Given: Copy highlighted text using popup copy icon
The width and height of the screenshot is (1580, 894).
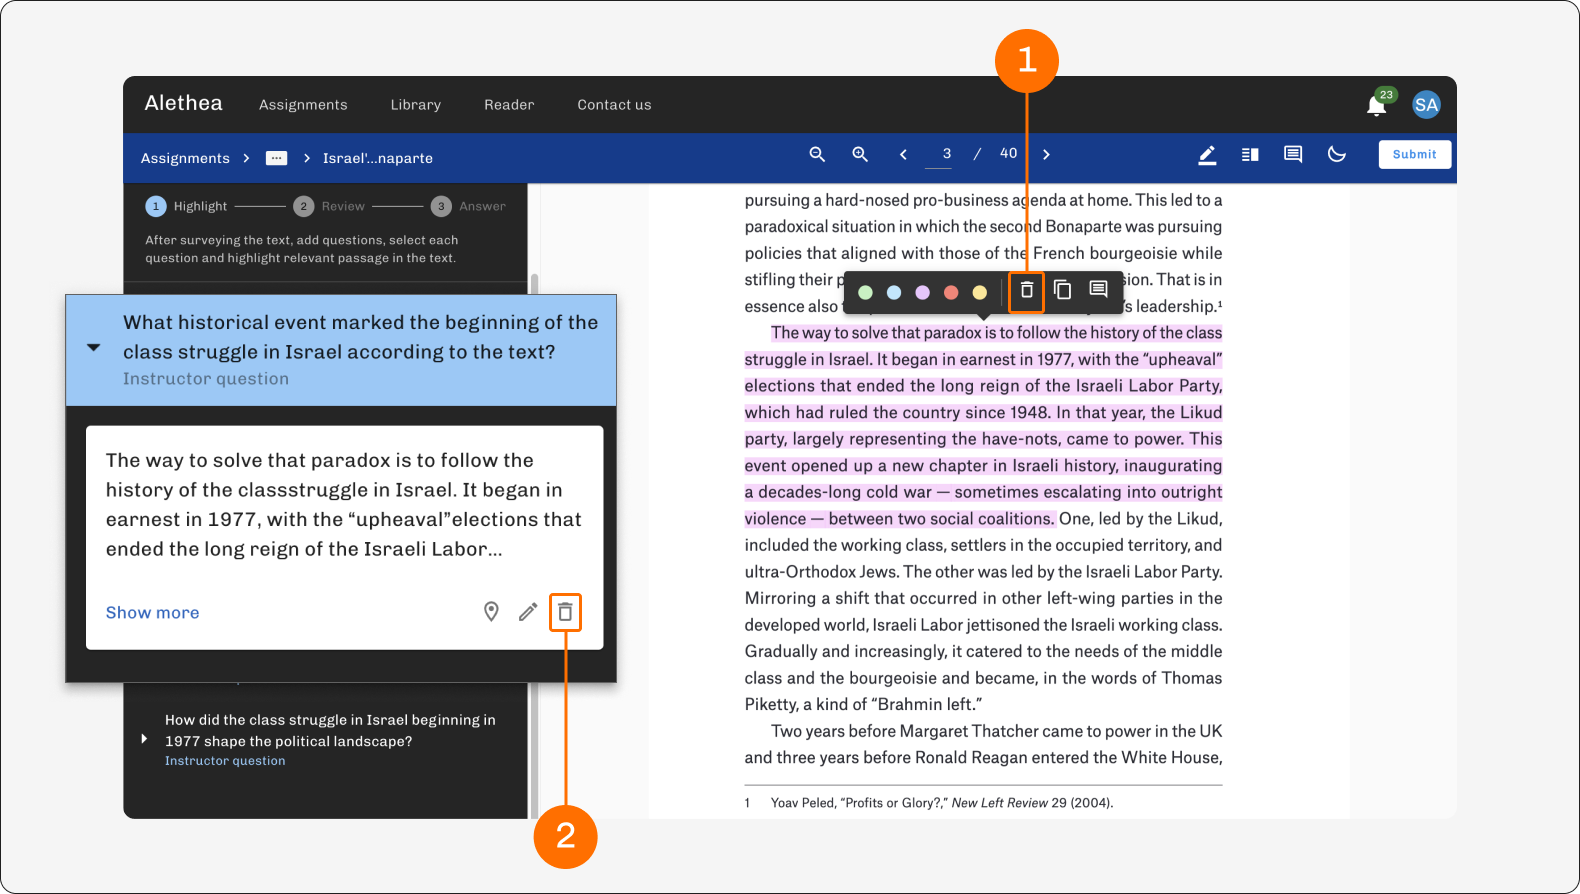Looking at the screenshot, I should (x=1063, y=290).
